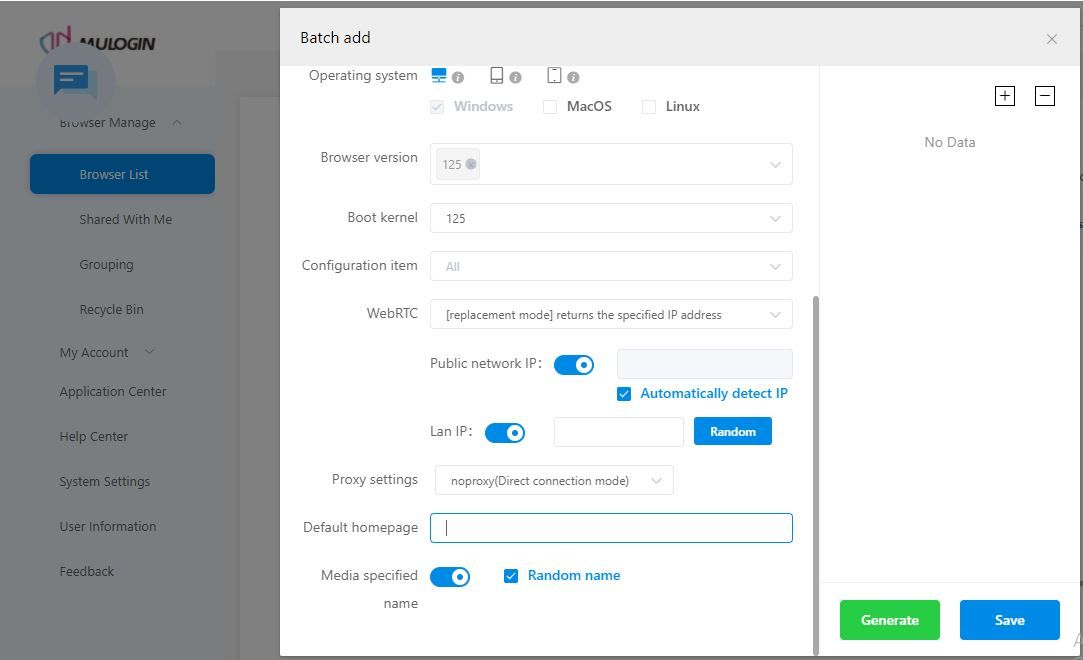Select the mobile phone operating system icon
This screenshot has width=1083, height=660.
(x=497, y=75)
